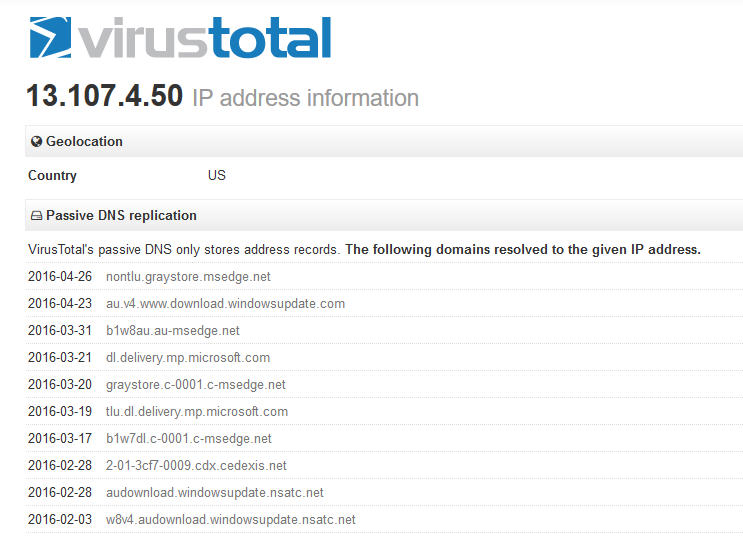The image size is (743, 541).
Task: Open the Passive DNS replication header
Action: tap(121, 216)
